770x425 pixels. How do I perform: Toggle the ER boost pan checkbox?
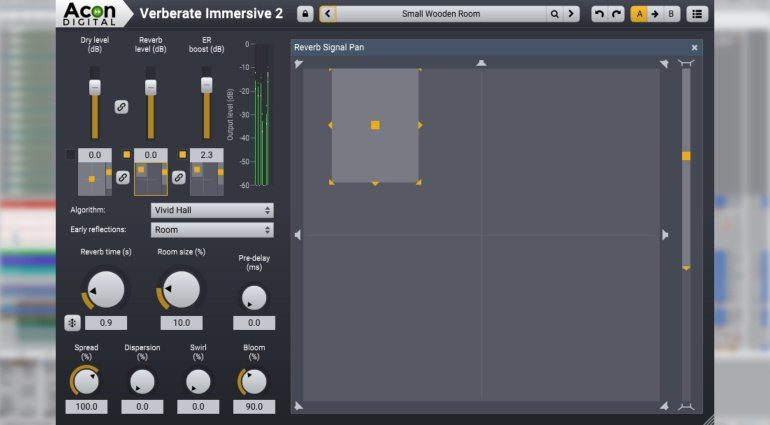183,155
